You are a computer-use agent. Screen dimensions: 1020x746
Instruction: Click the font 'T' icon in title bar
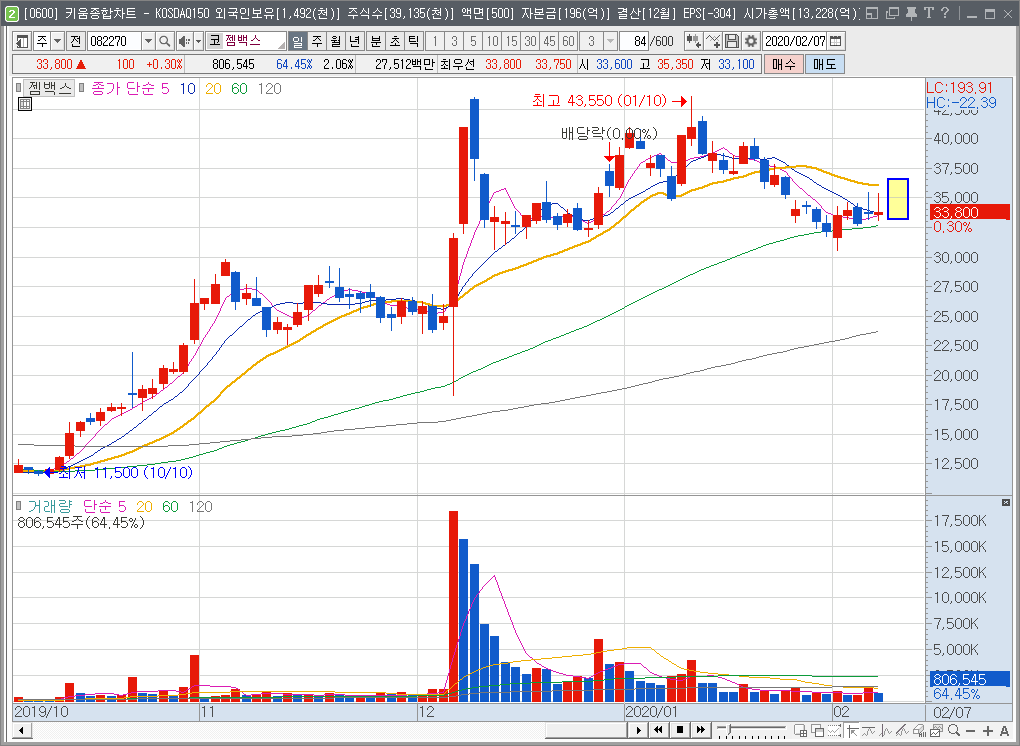[x=928, y=13]
